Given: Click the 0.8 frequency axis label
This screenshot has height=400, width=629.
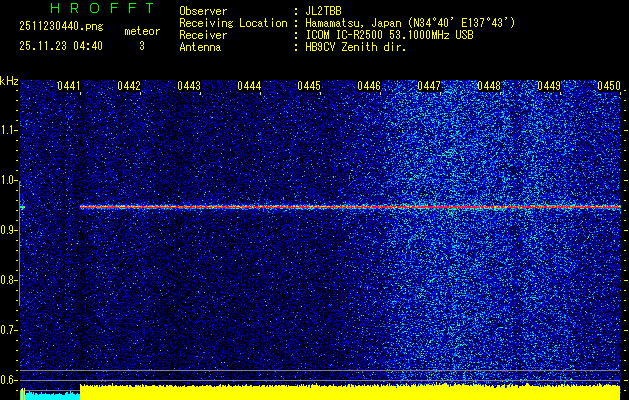Looking at the screenshot, I should pos(9,280).
